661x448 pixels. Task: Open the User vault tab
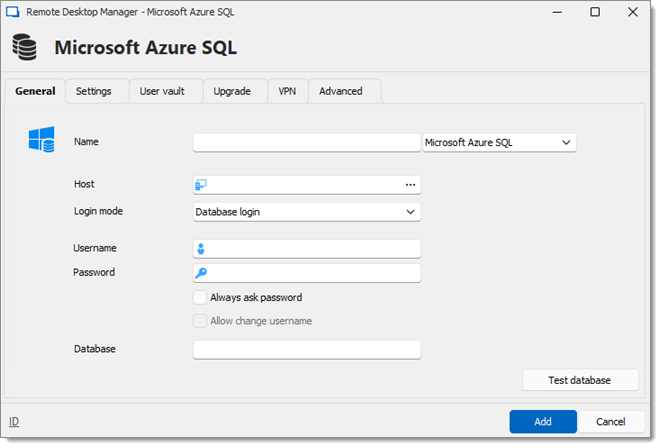click(x=162, y=91)
